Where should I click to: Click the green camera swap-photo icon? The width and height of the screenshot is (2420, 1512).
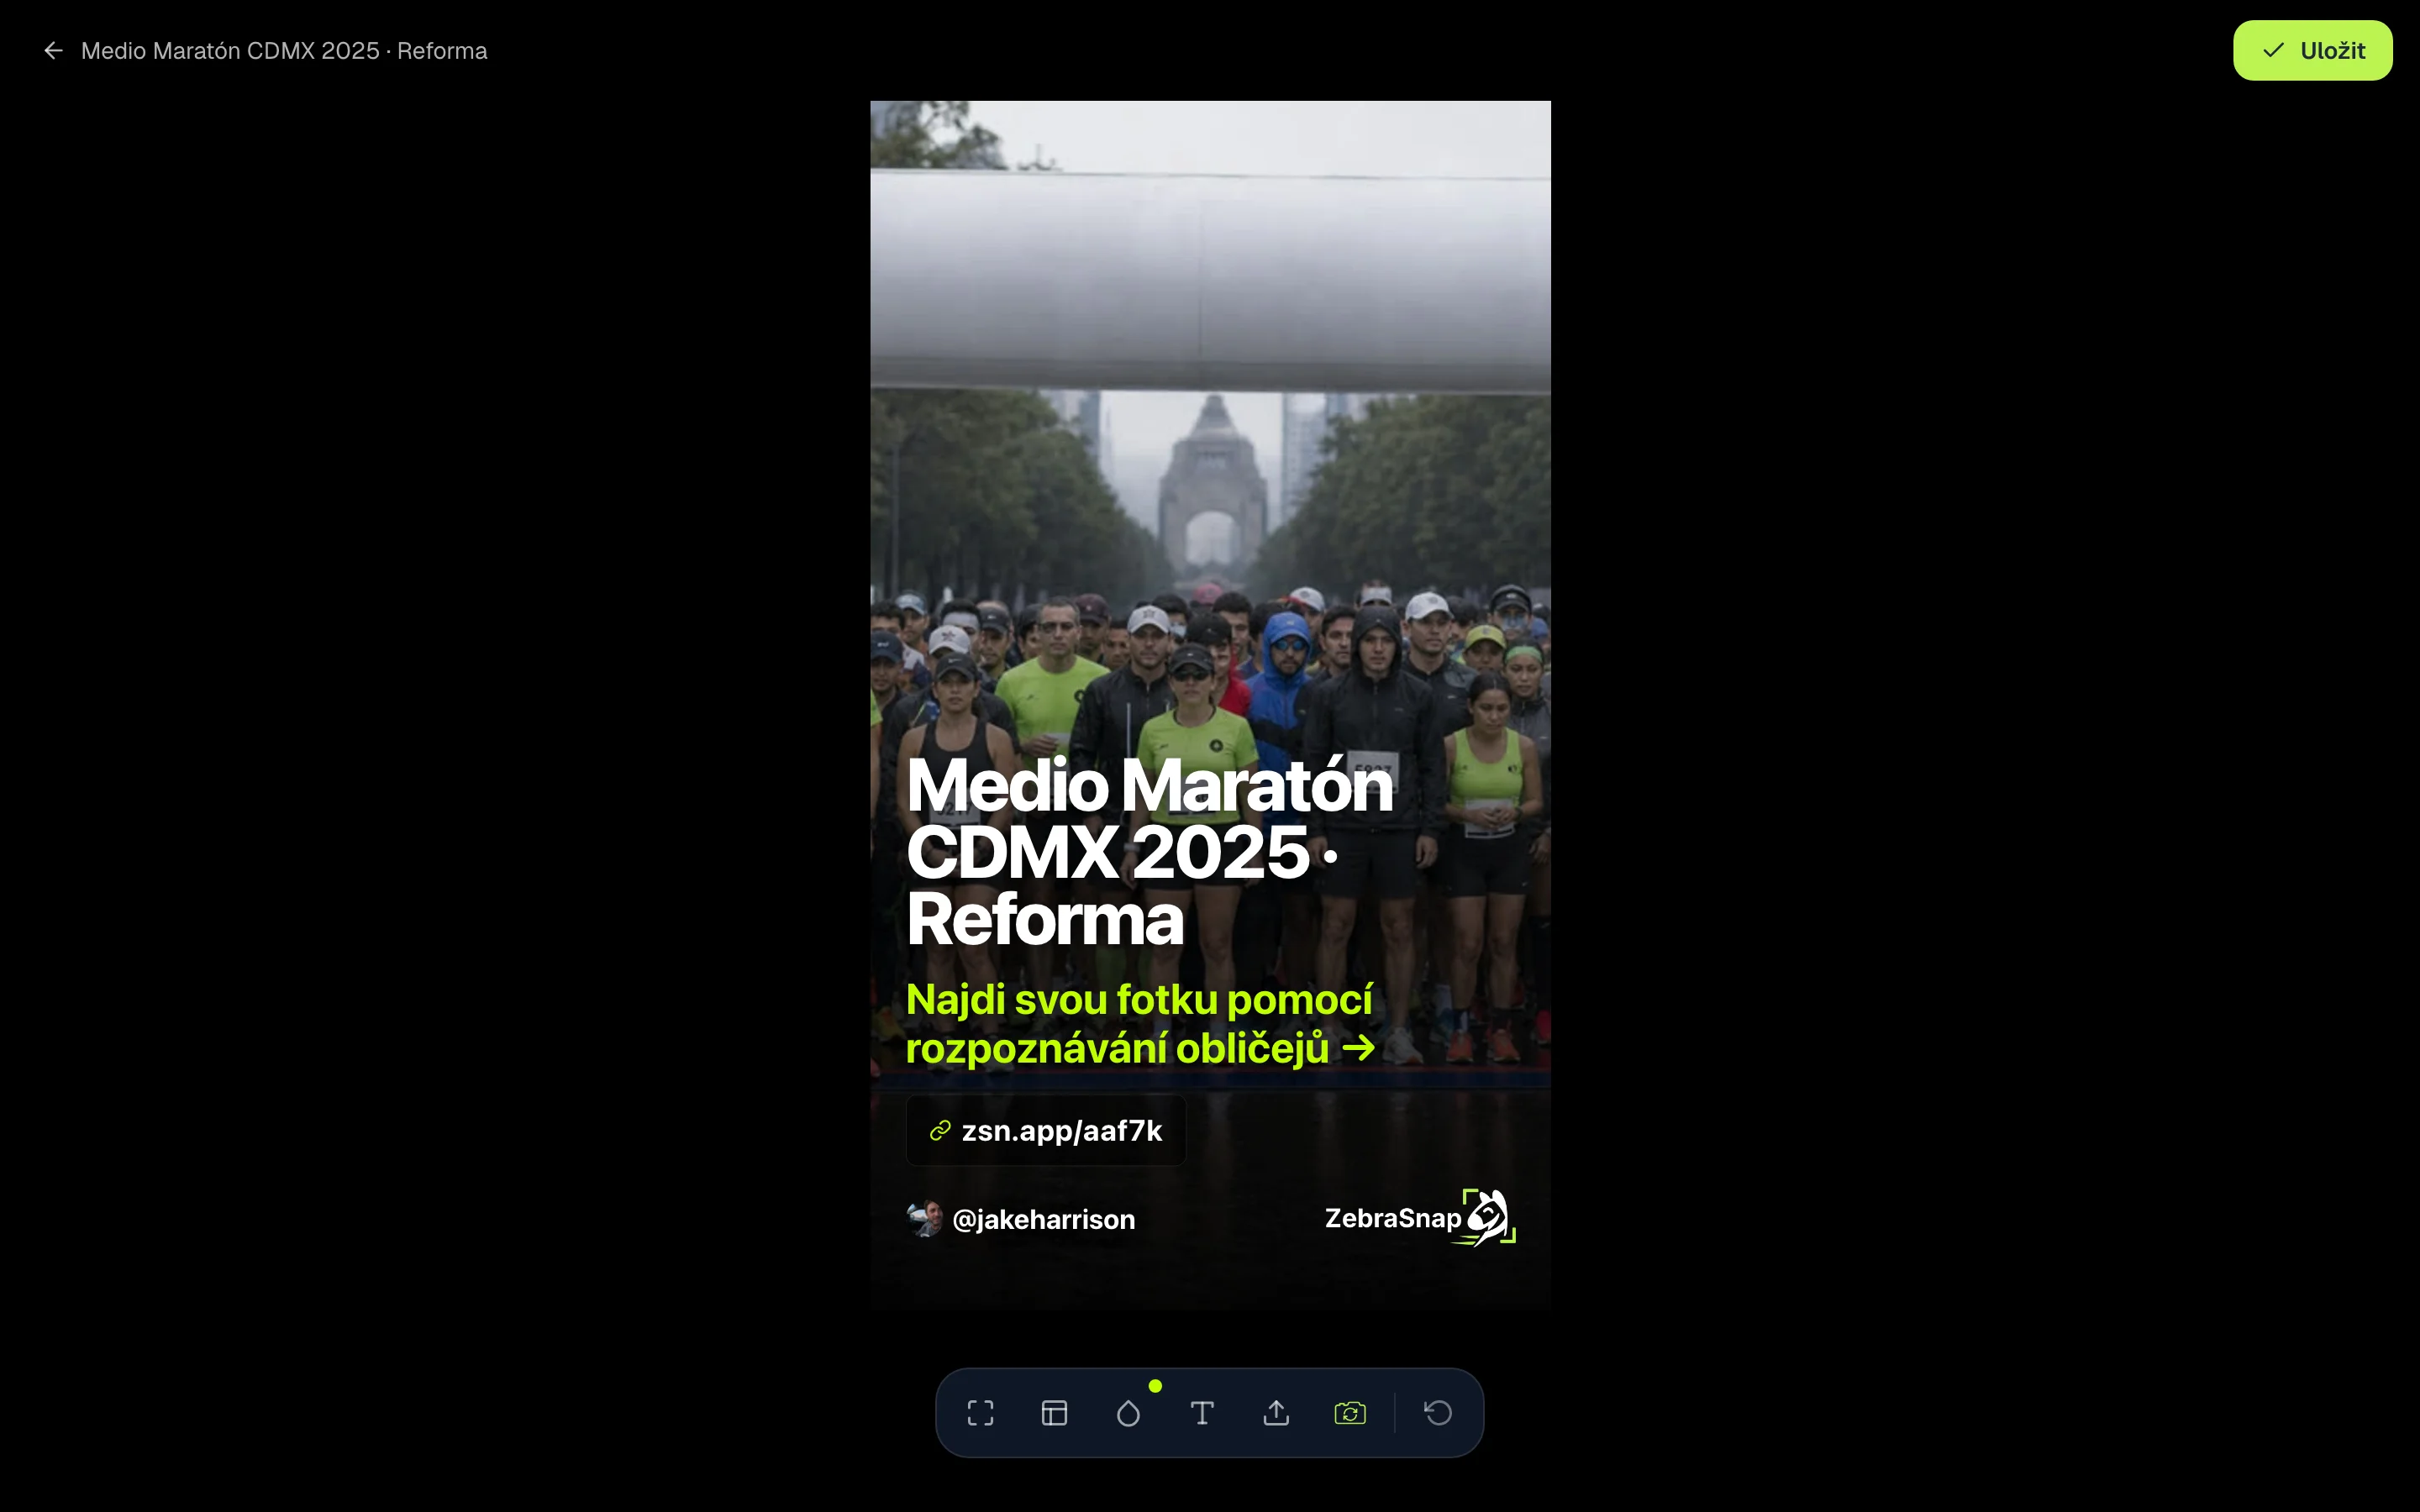1350,1412
